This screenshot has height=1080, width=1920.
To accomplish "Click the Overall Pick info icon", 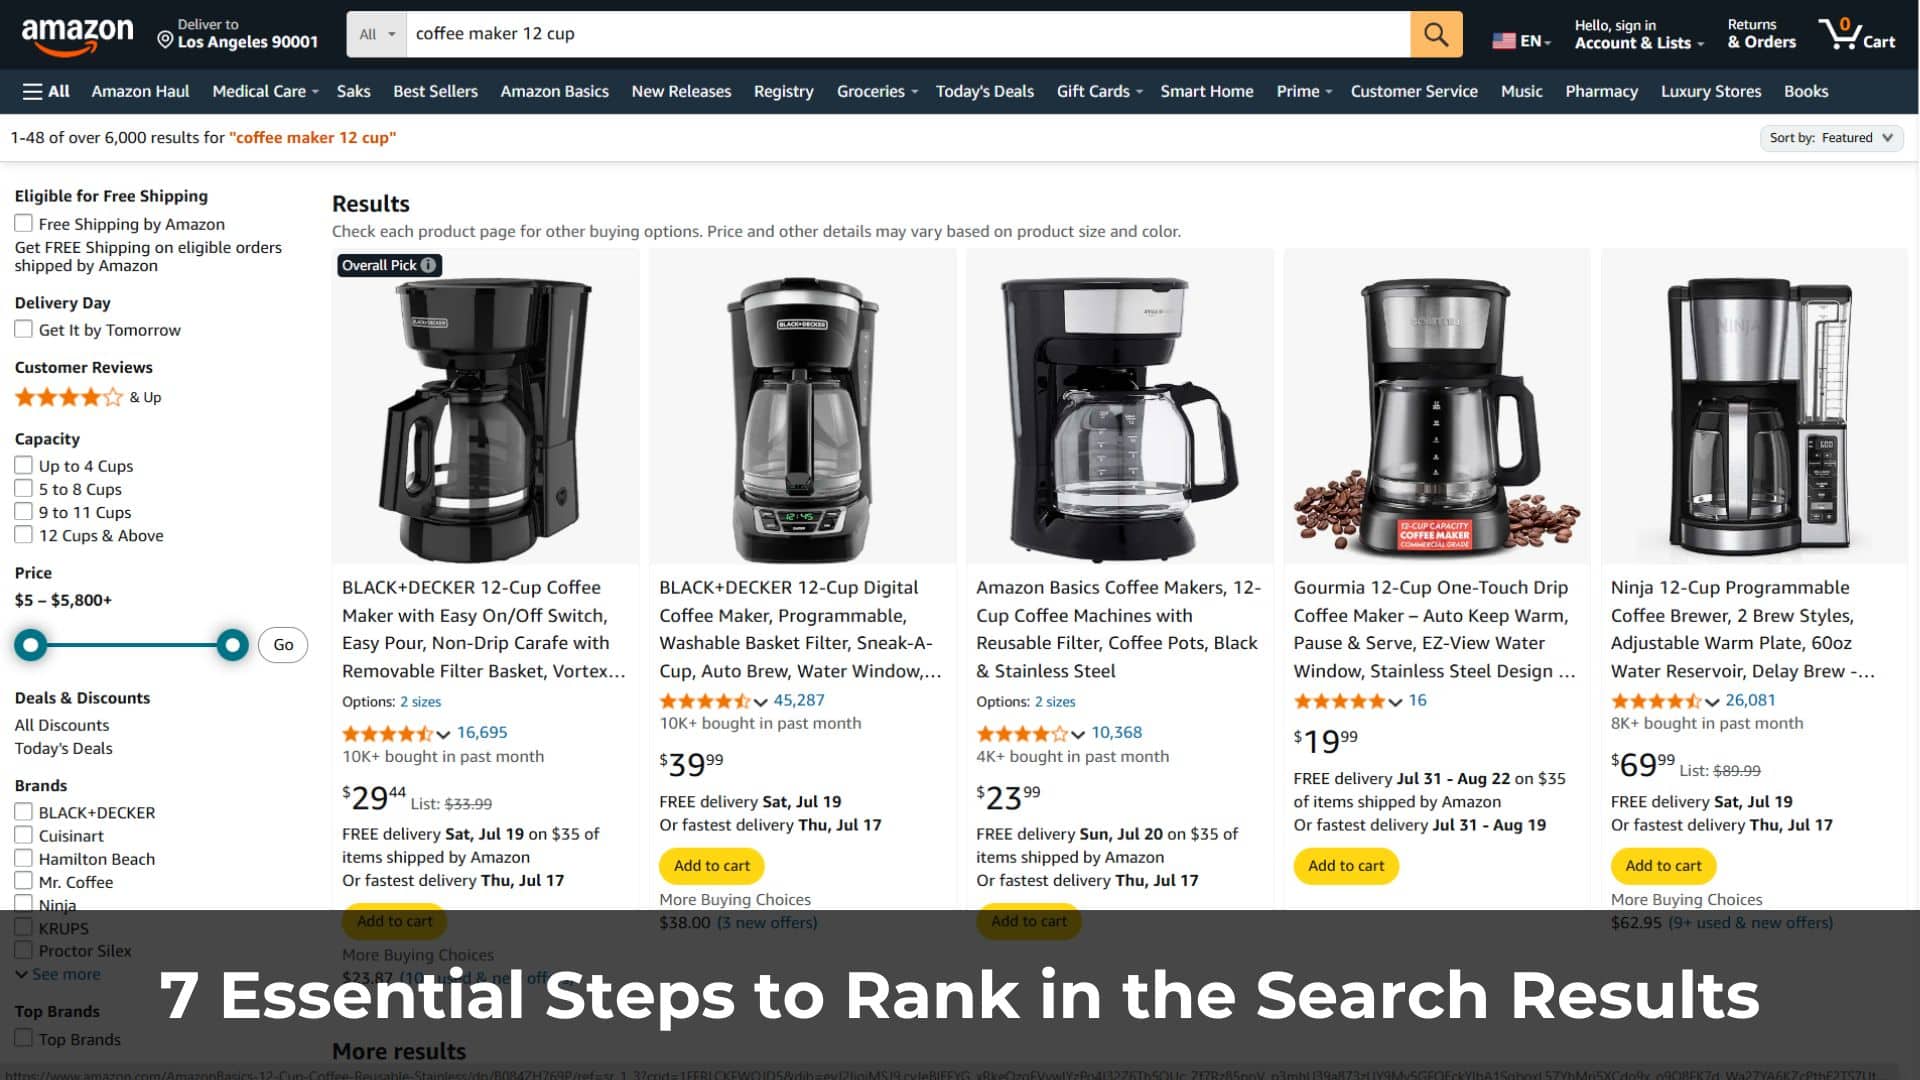I will coord(428,265).
